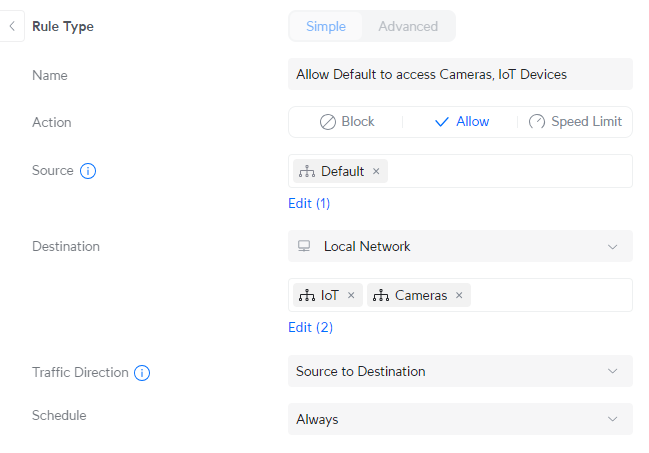Remove the IoT network tag
Image resolution: width=649 pixels, height=453 pixels.
351,295
